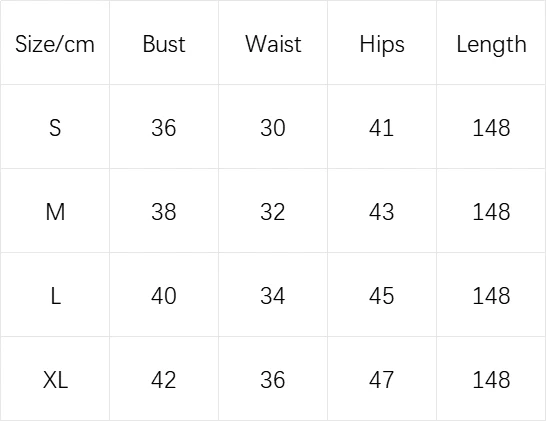Viewport: 546px width, 421px height.
Task: Select the Bust column header
Action: coord(164,44)
